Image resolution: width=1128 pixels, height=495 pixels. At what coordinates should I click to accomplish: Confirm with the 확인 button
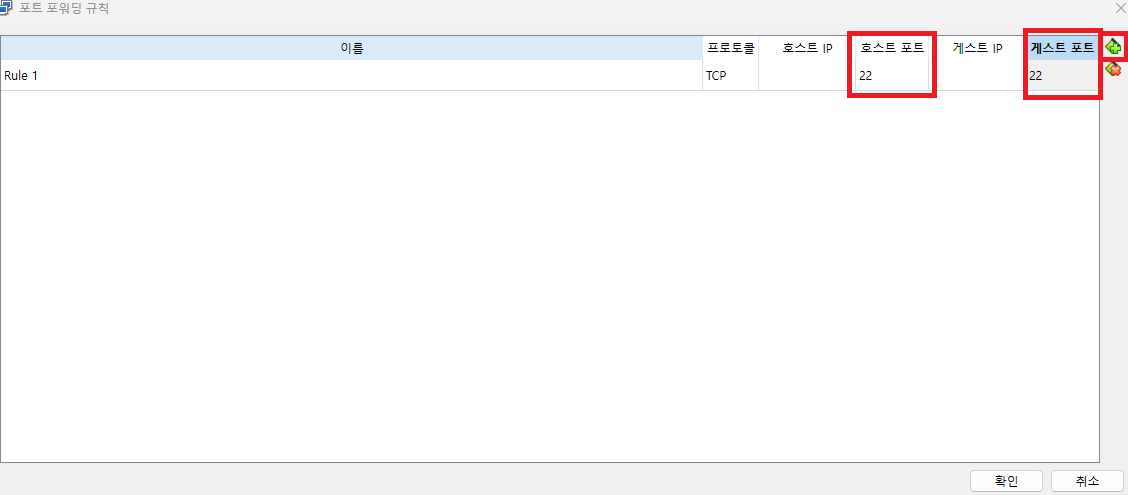(x=1006, y=481)
